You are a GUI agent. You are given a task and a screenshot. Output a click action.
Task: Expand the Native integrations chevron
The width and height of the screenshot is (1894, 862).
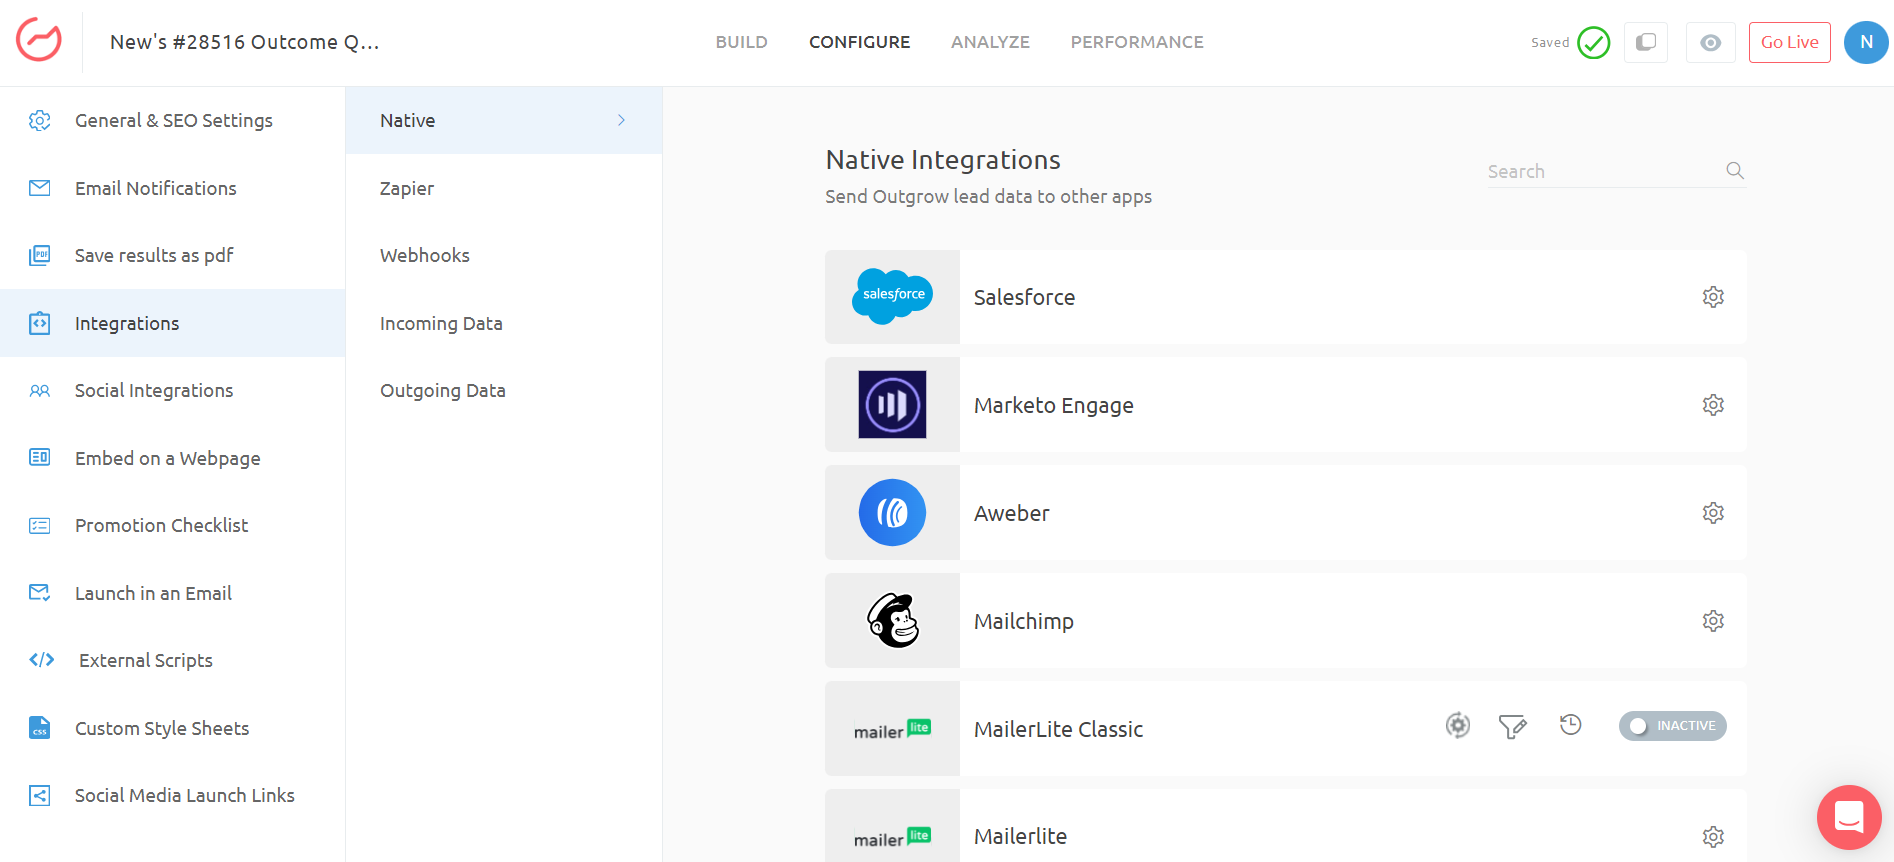click(621, 120)
